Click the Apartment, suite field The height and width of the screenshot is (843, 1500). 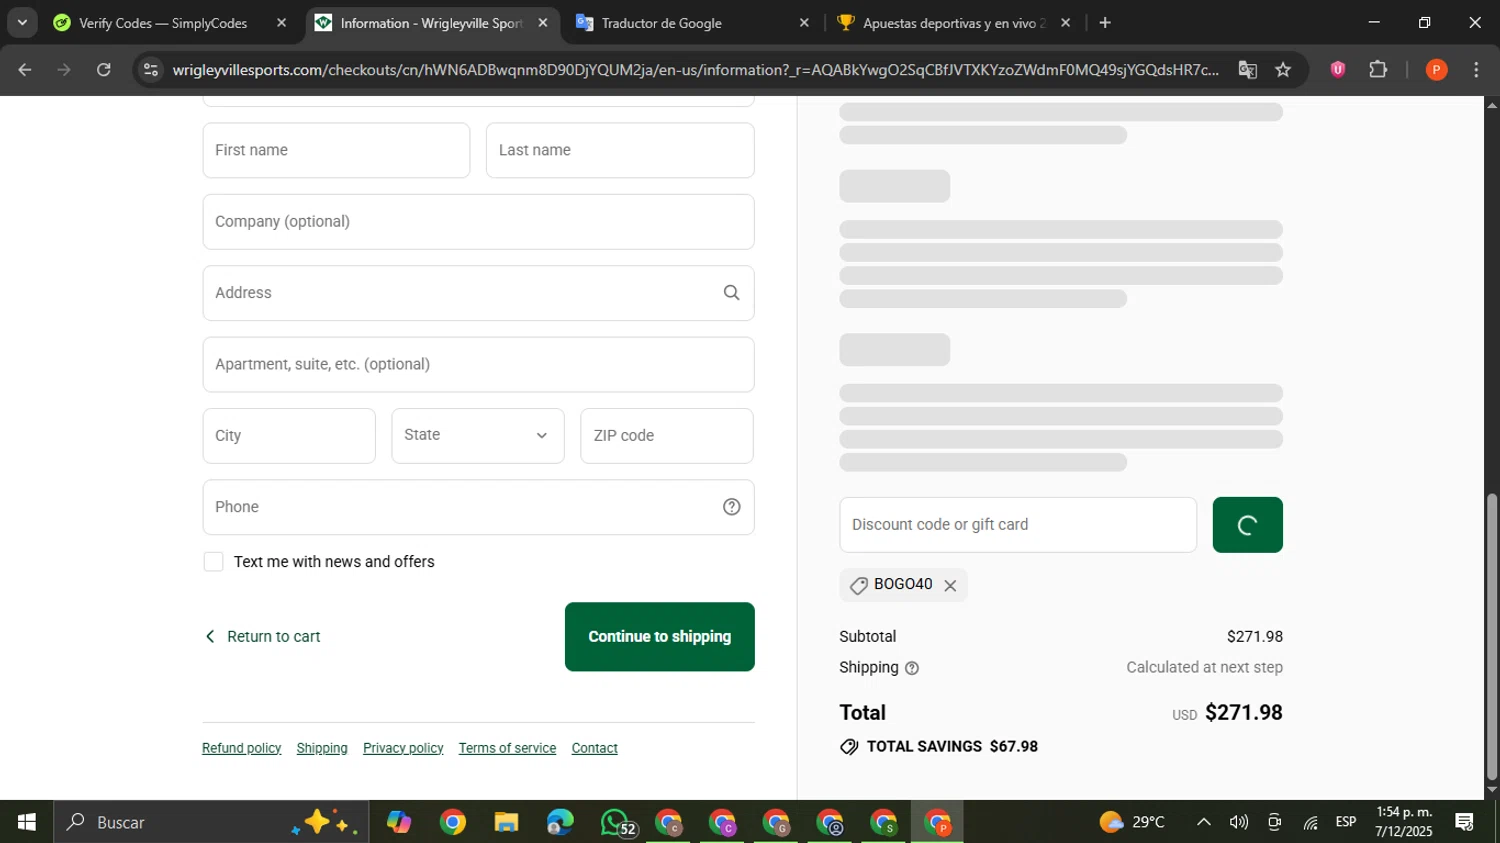point(478,364)
